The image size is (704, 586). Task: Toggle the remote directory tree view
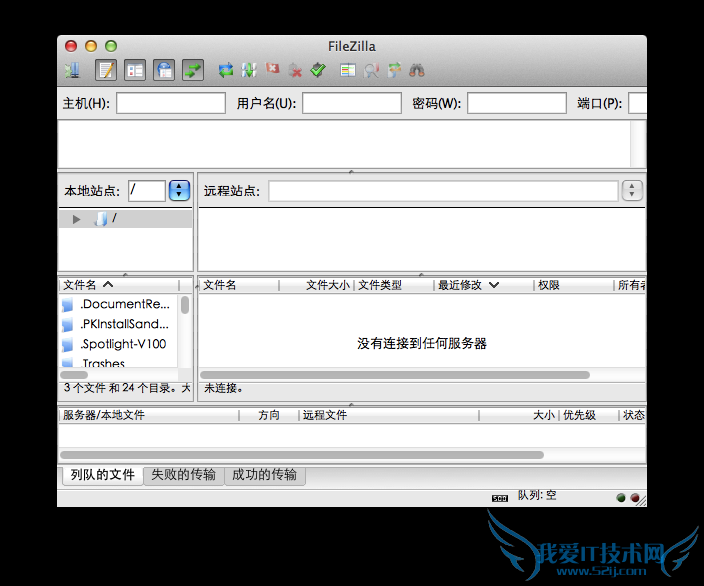pyautogui.click(x=164, y=70)
